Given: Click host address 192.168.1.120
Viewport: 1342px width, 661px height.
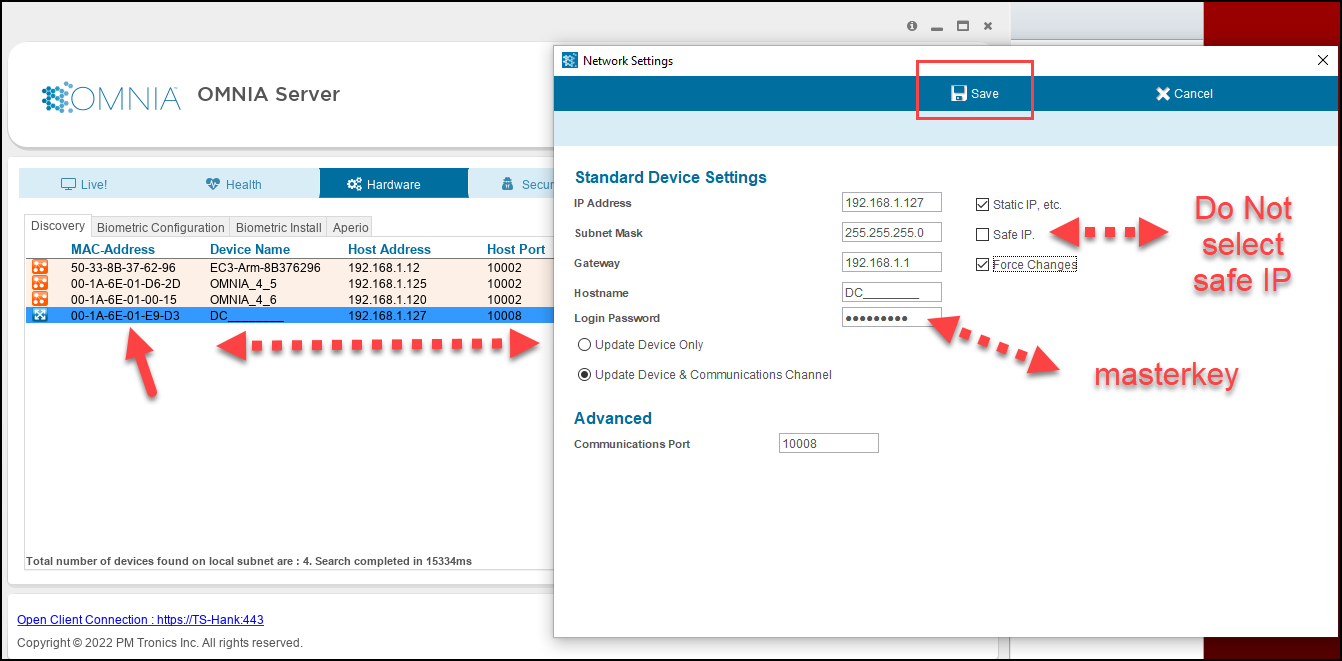Looking at the screenshot, I should pos(388,299).
